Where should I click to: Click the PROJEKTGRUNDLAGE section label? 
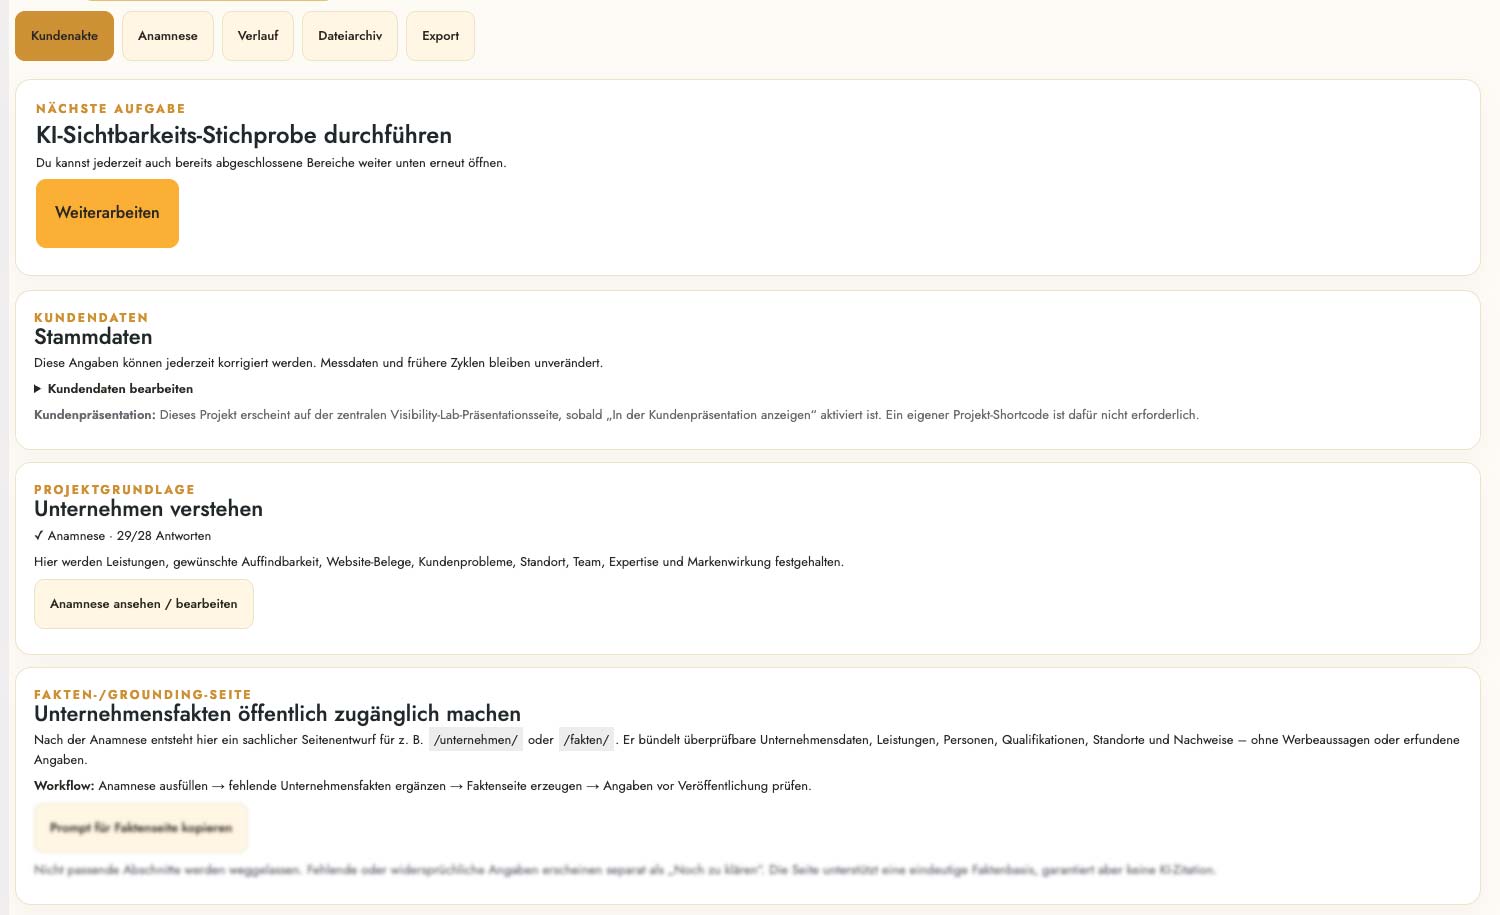click(x=115, y=490)
